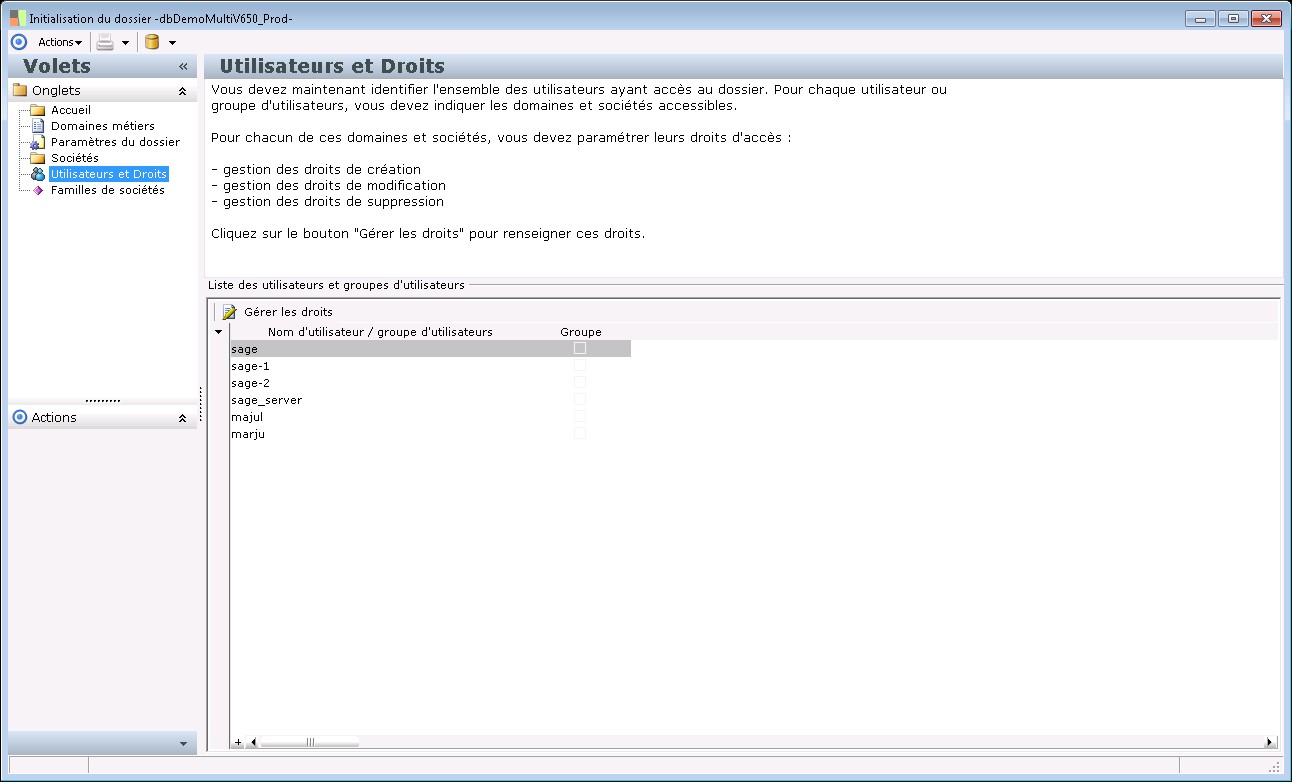Image resolution: width=1292 pixels, height=782 pixels.
Task: Open the printer dropdown arrow
Action: tap(125, 43)
